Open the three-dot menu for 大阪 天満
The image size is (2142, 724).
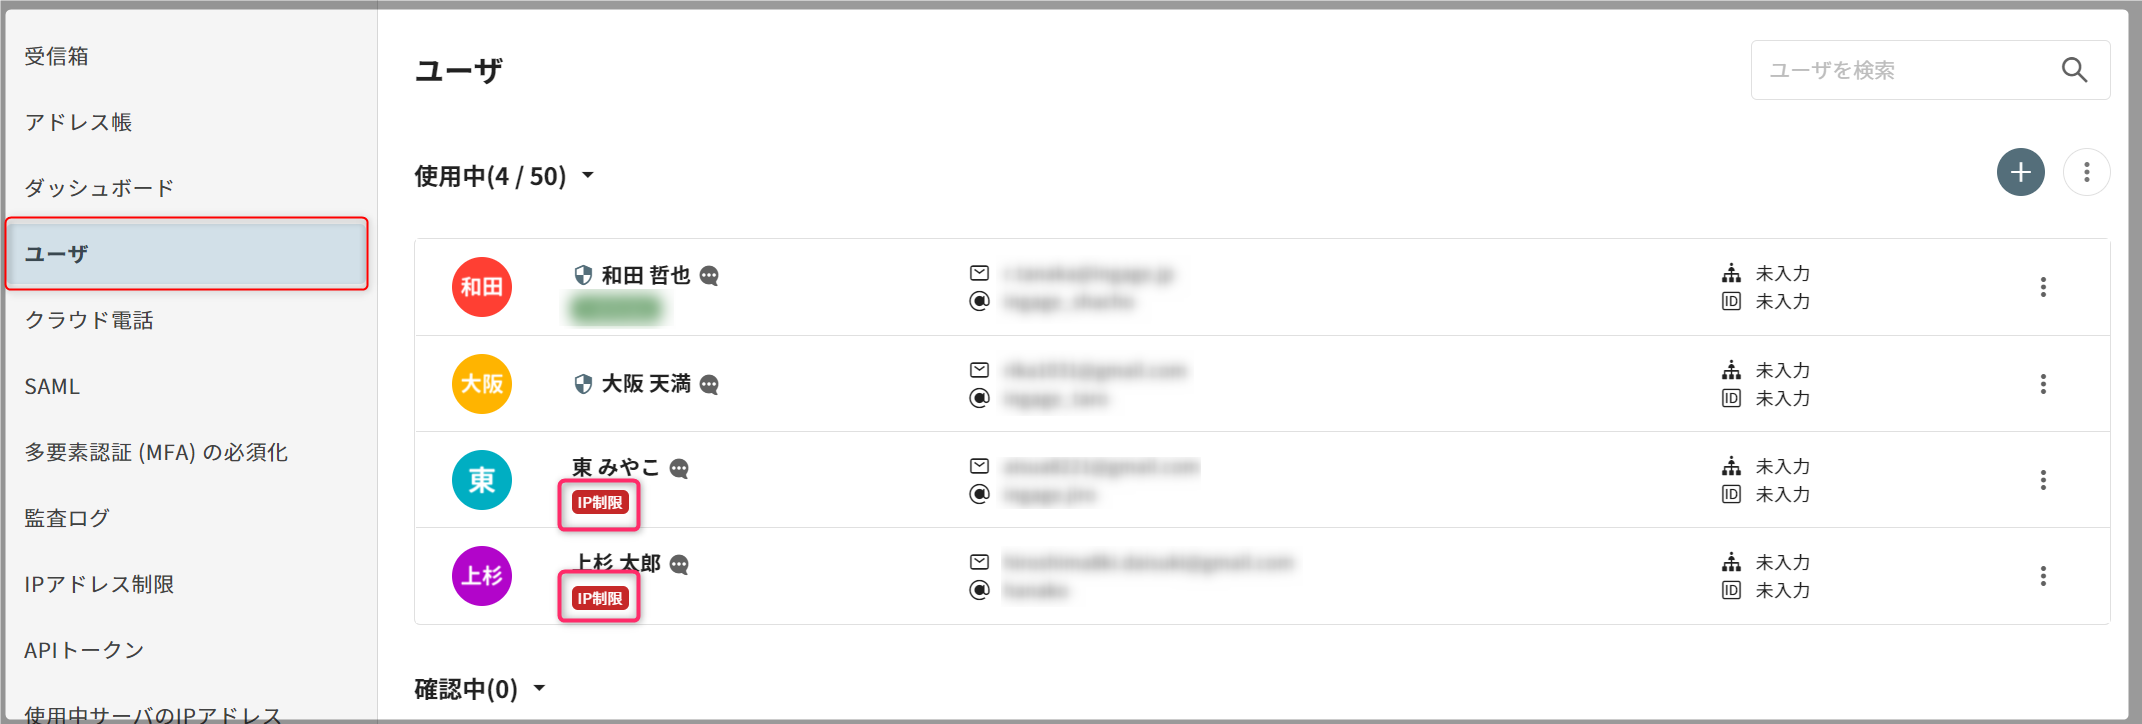click(2043, 384)
